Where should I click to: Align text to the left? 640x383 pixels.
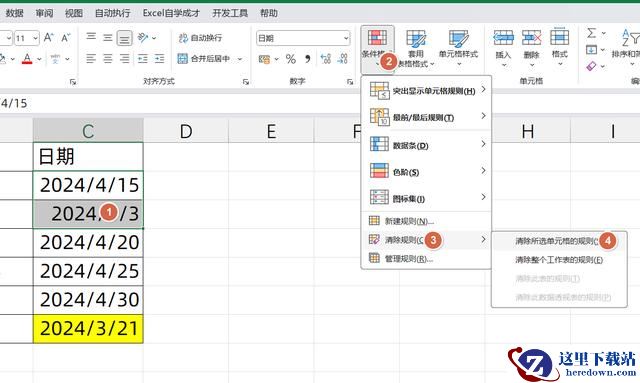(91, 59)
